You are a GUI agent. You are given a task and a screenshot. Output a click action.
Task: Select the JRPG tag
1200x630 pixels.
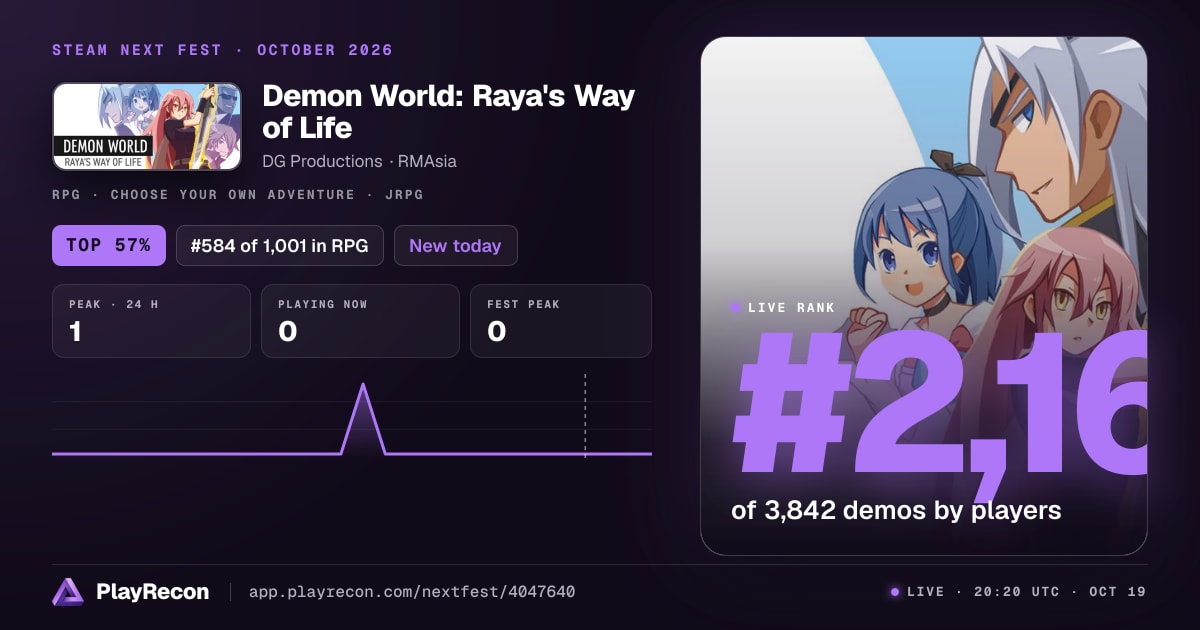pyautogui.click(x=404, y=195)
